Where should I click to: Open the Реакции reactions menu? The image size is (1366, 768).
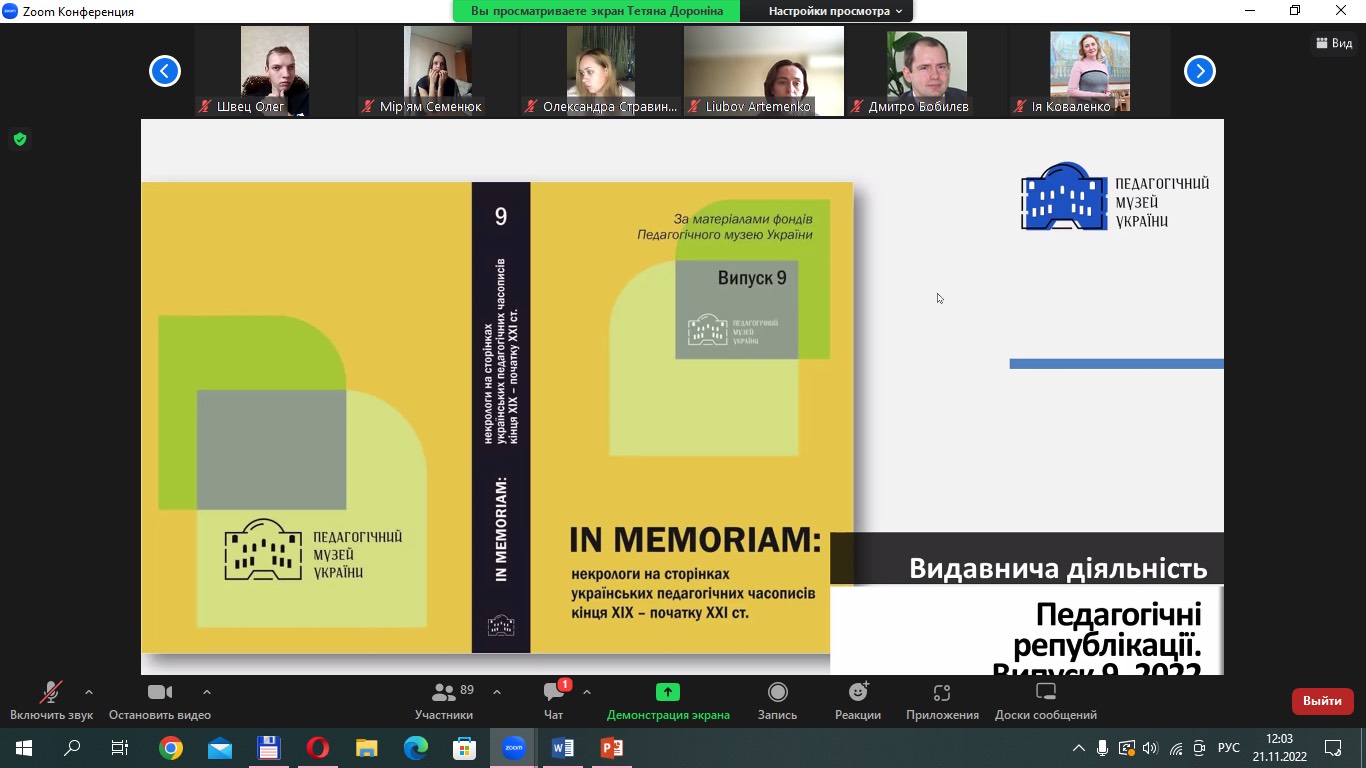click(x=858, y=700)
